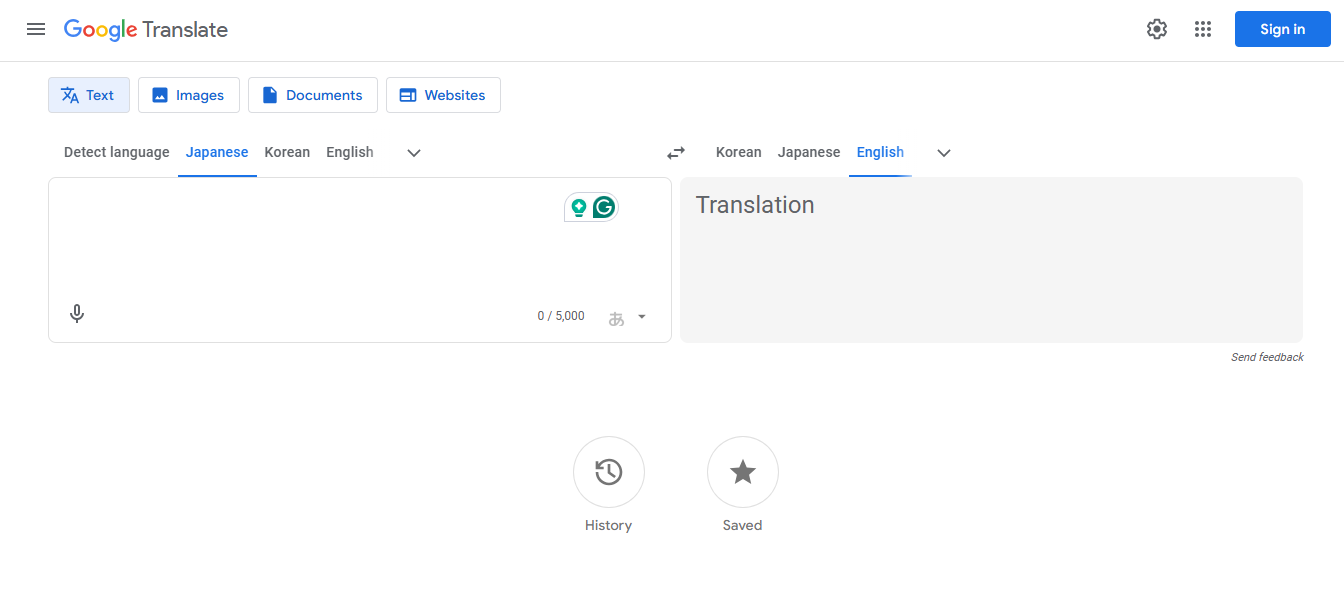
Task: Open the Send feedback link
Action: tap(1267, 357)
